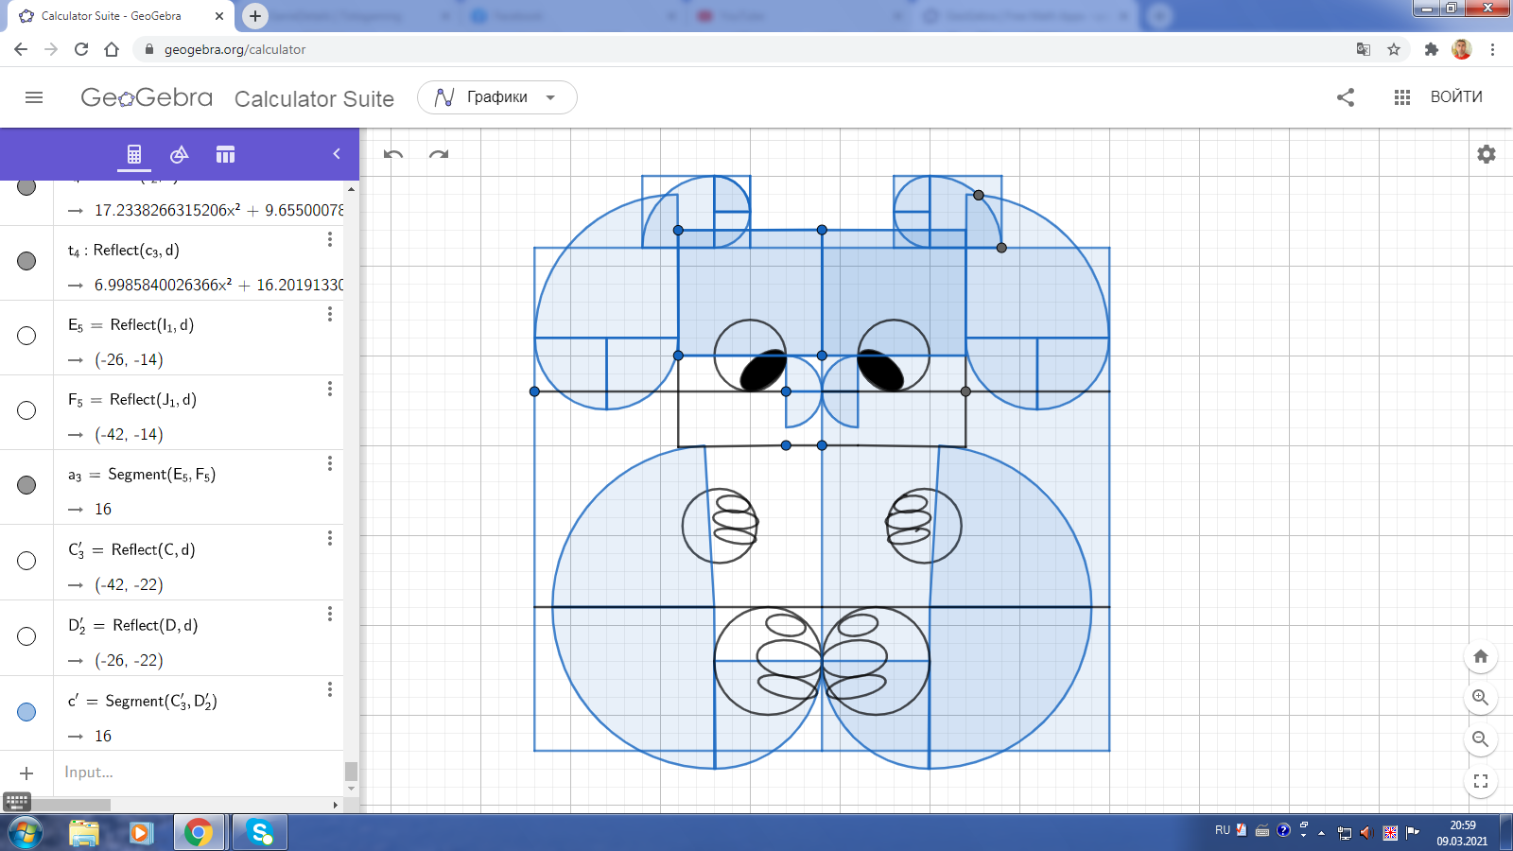Screen dimensions: 1513x851
Task: Toggle visibility of point C'3
Action: pos(27,561)
